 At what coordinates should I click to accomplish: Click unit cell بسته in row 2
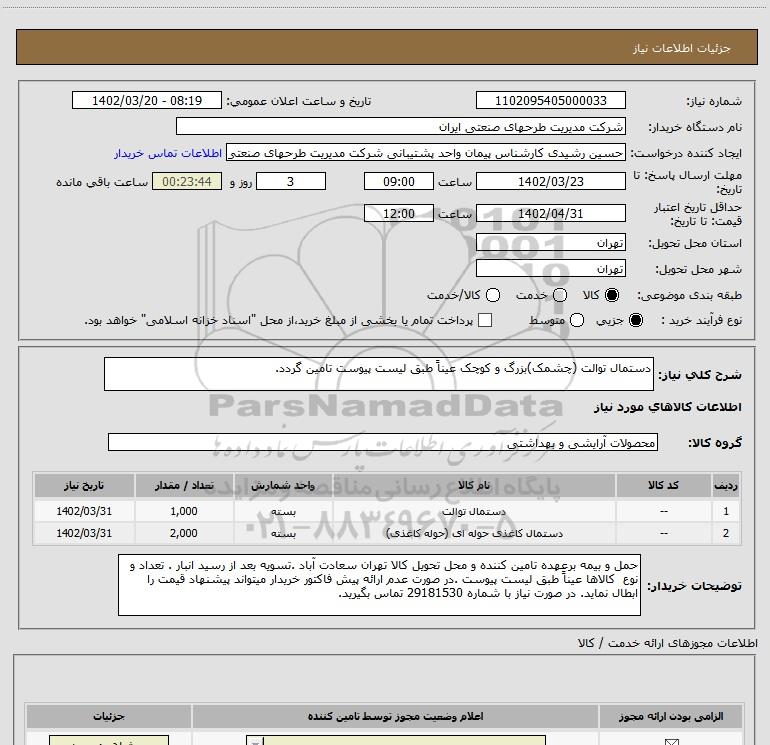point(283,533)
